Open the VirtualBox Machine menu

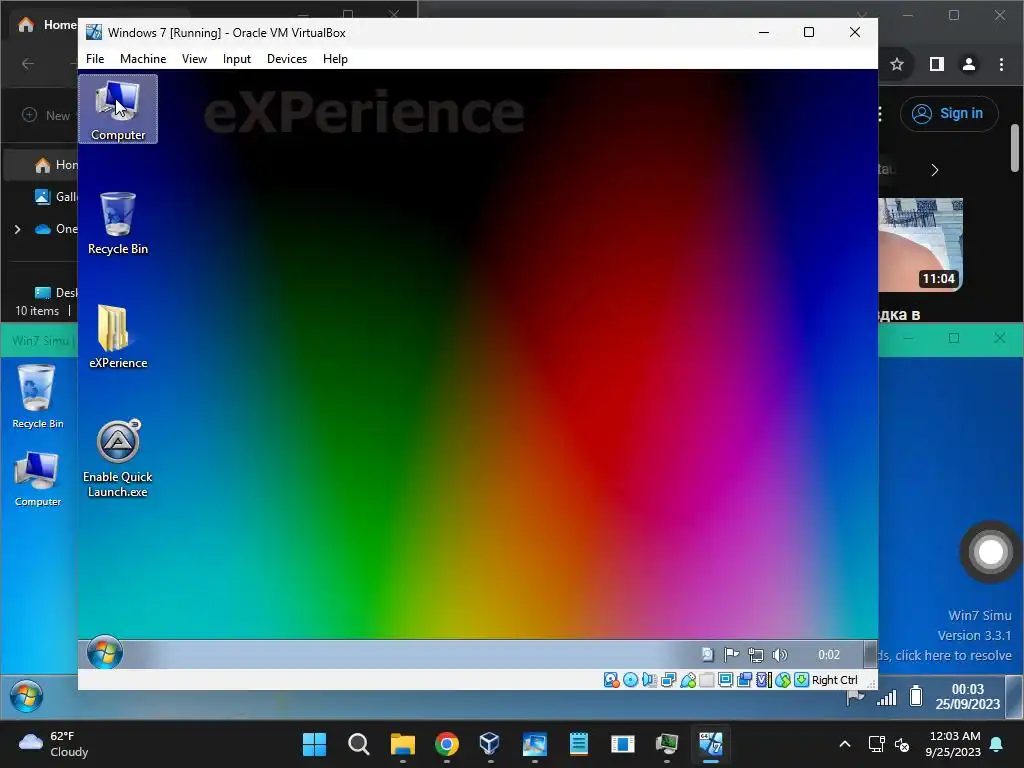pos(143,59)
